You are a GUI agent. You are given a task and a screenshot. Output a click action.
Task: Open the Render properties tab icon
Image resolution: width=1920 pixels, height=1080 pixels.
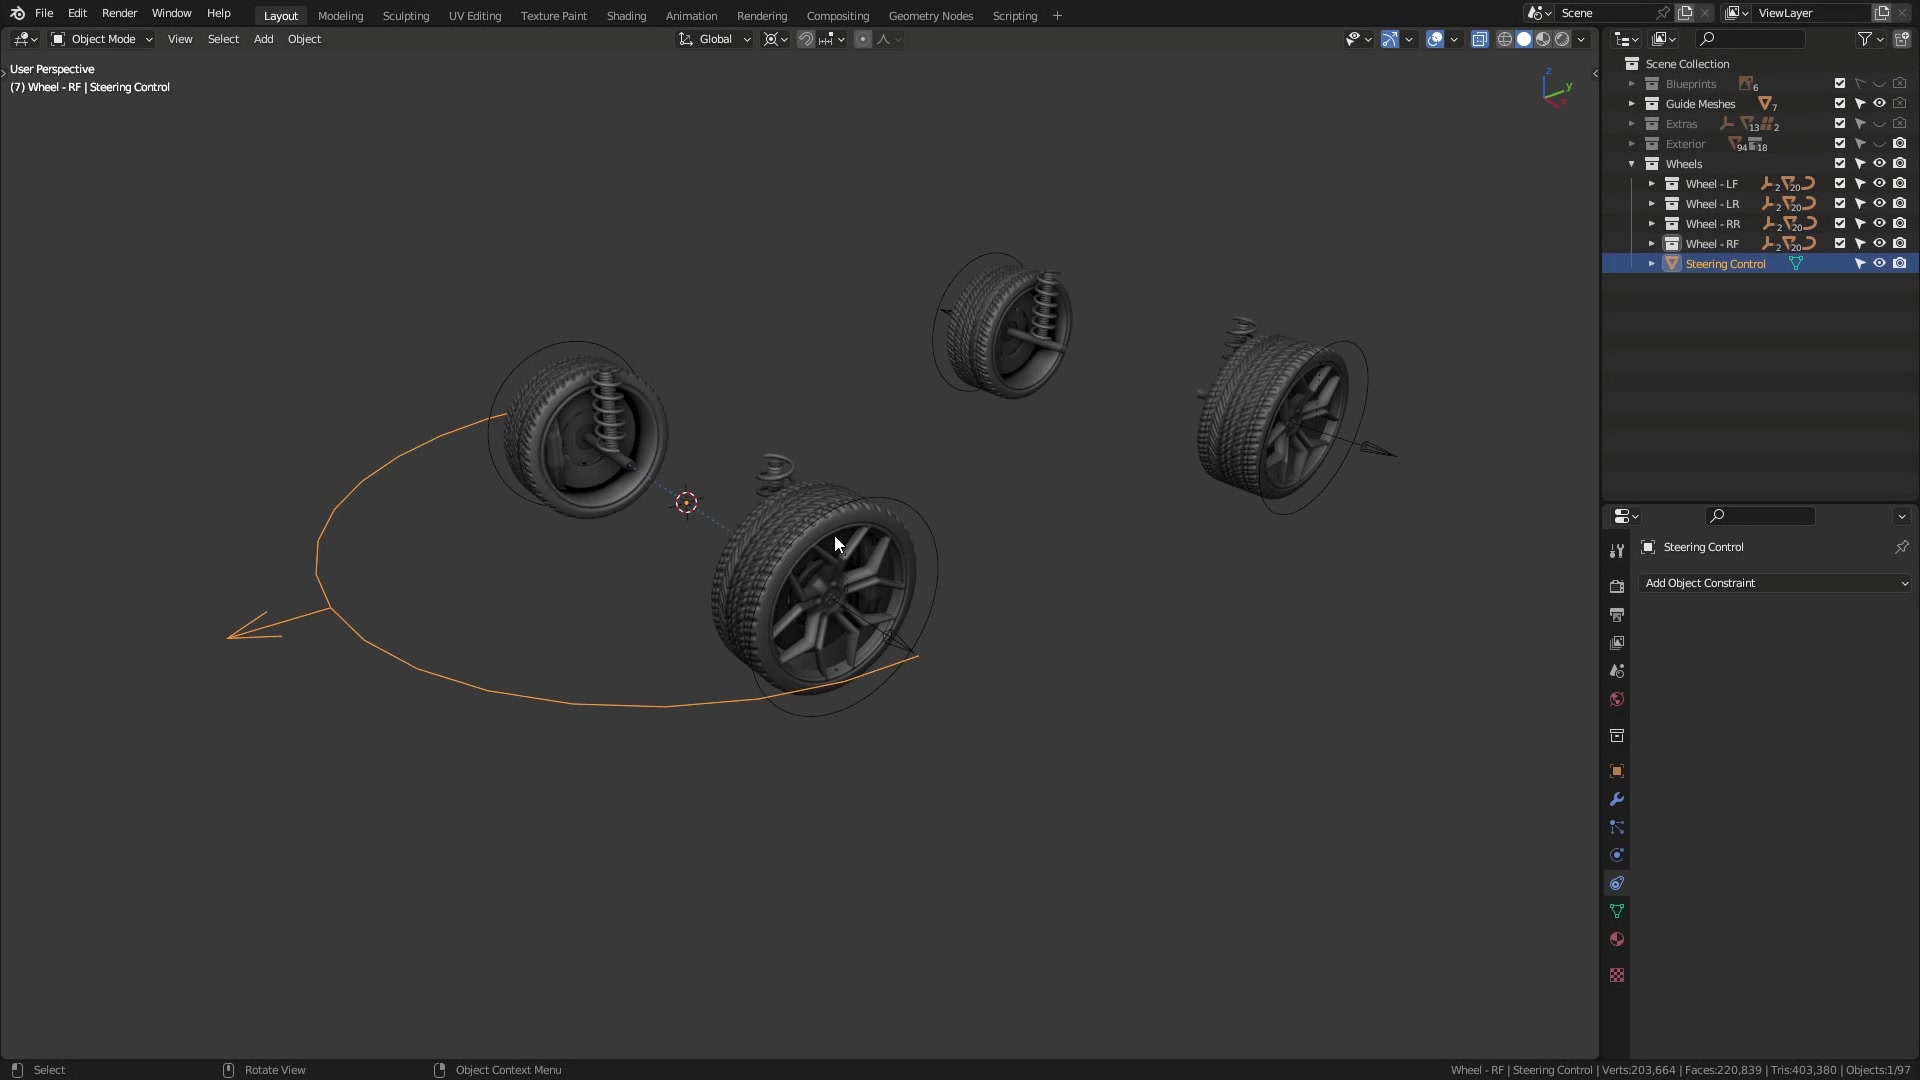1617,587
